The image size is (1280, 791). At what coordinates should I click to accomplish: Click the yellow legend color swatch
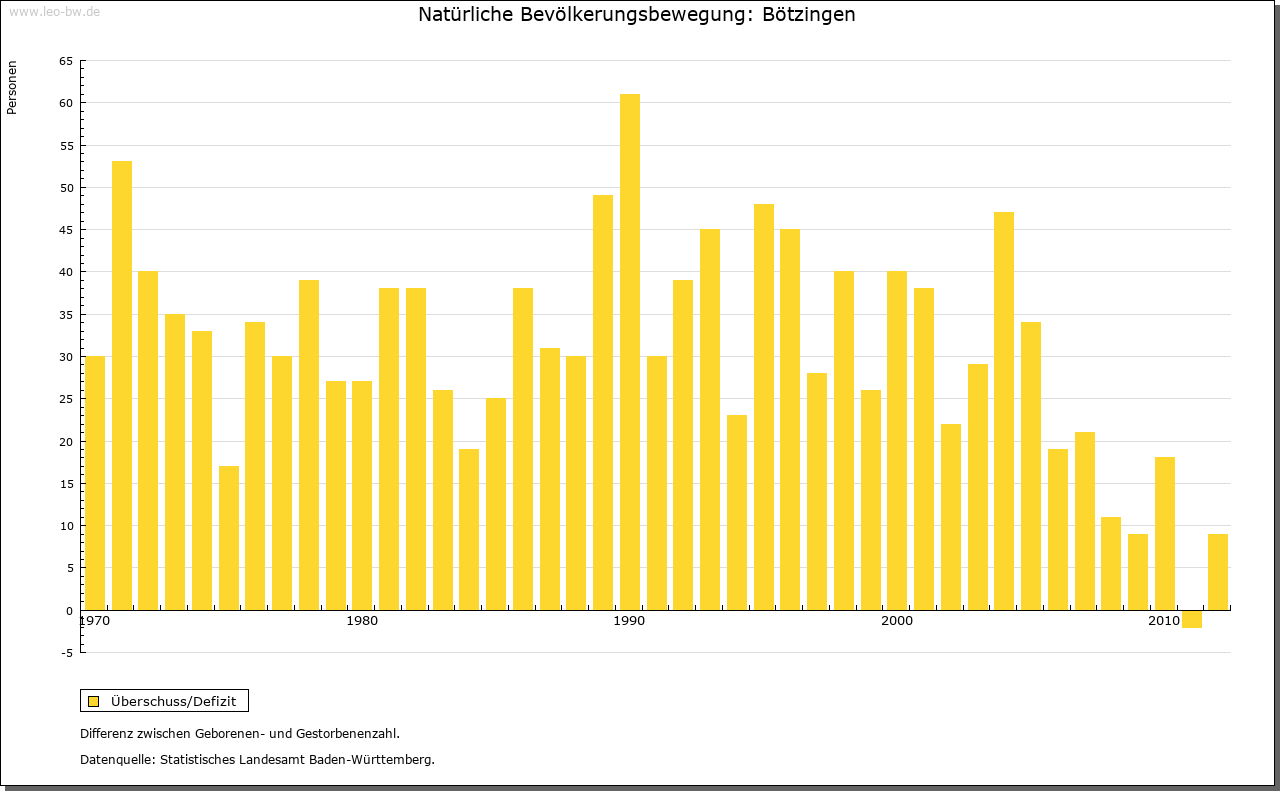(94, 701)
